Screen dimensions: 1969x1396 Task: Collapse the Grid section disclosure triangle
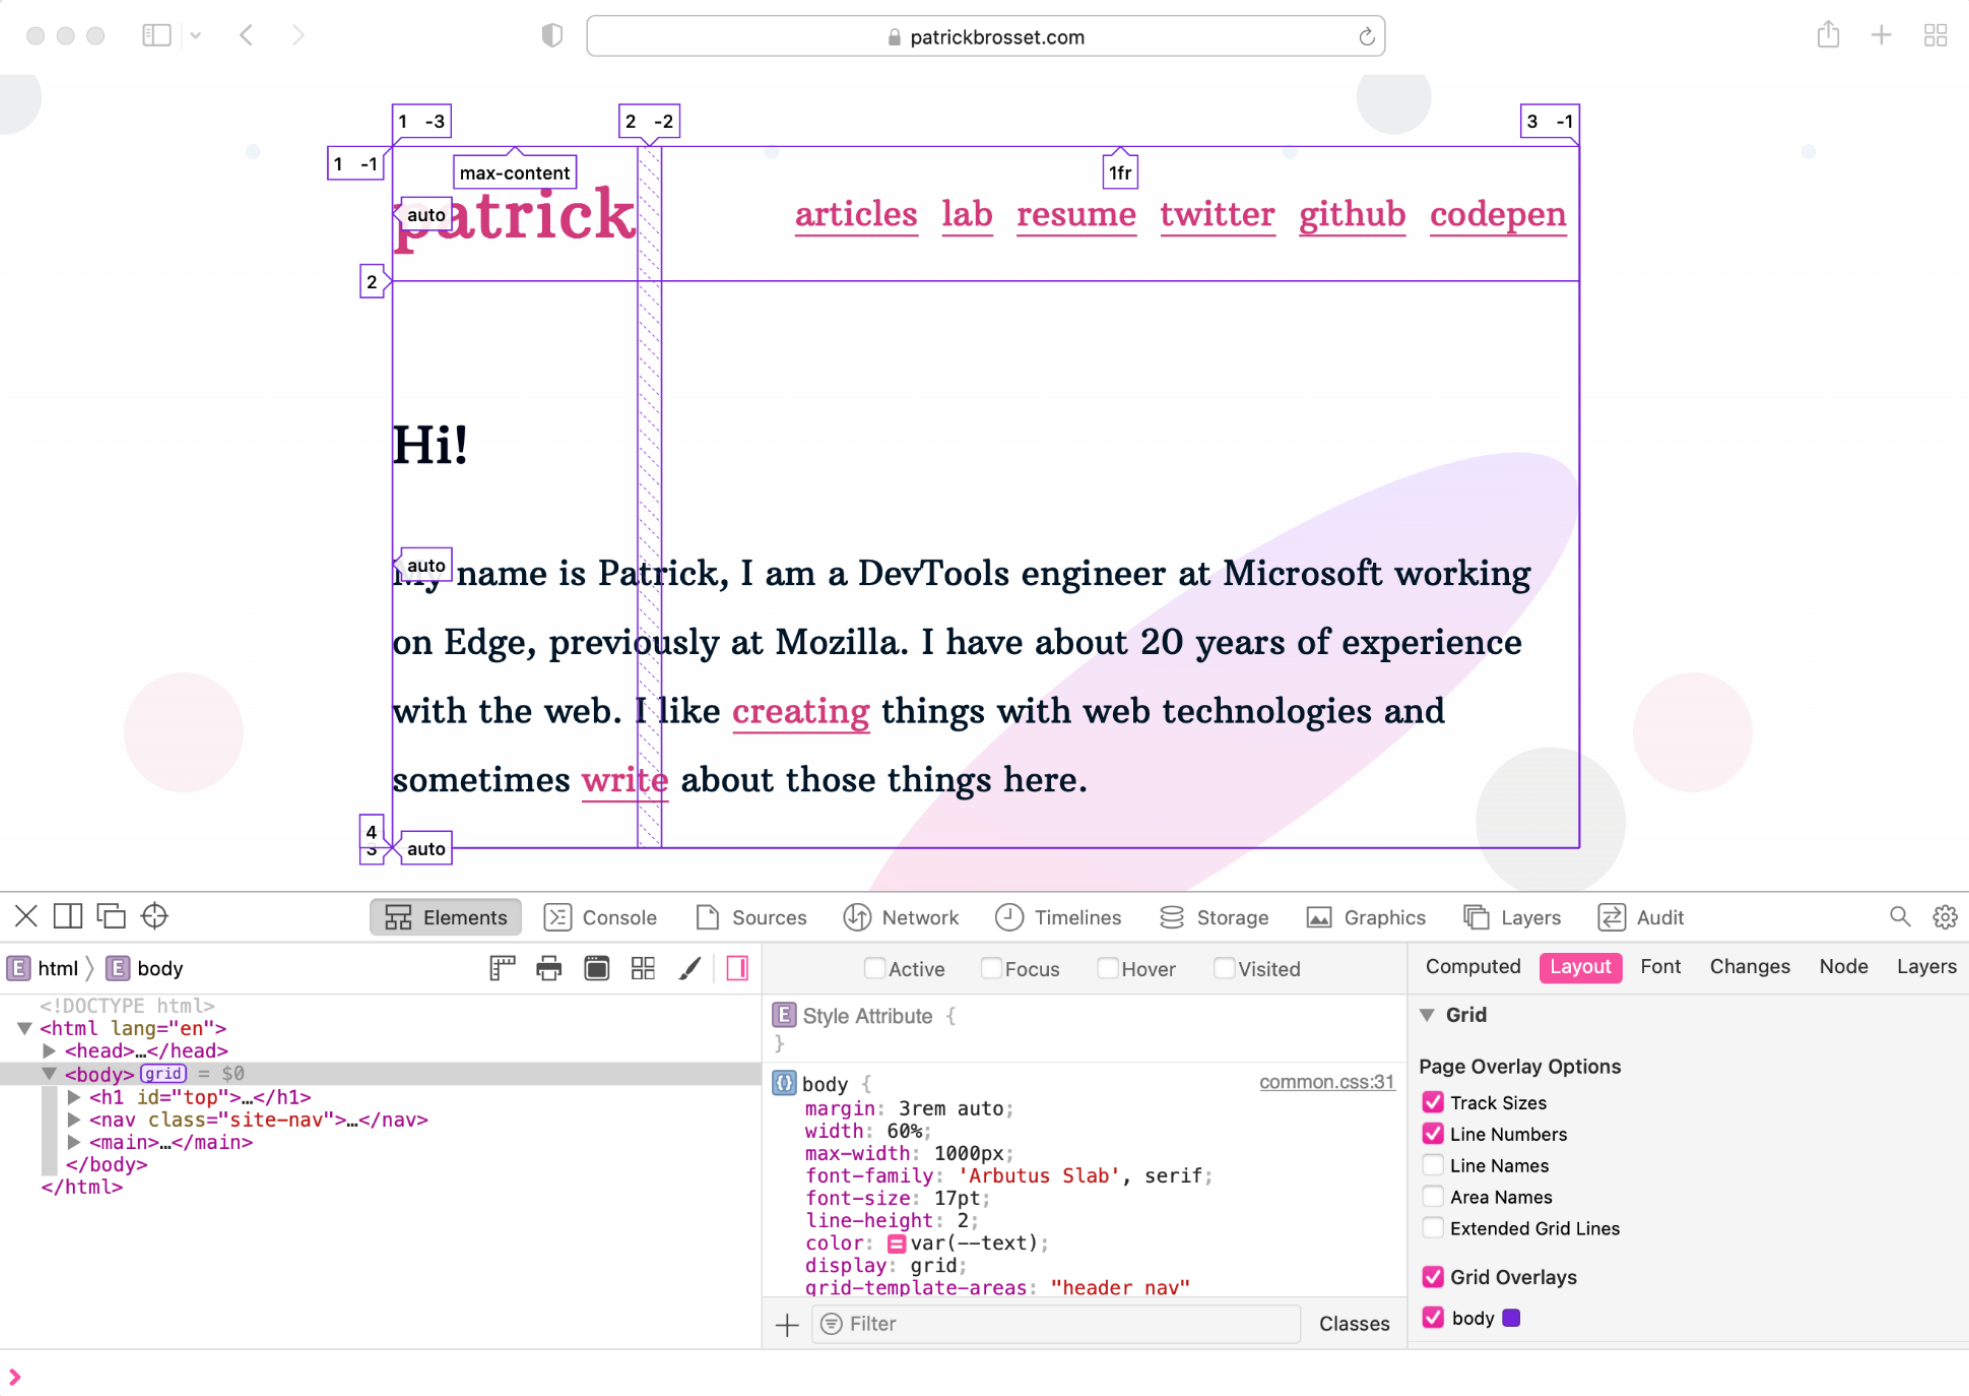pos(1428,1014)
